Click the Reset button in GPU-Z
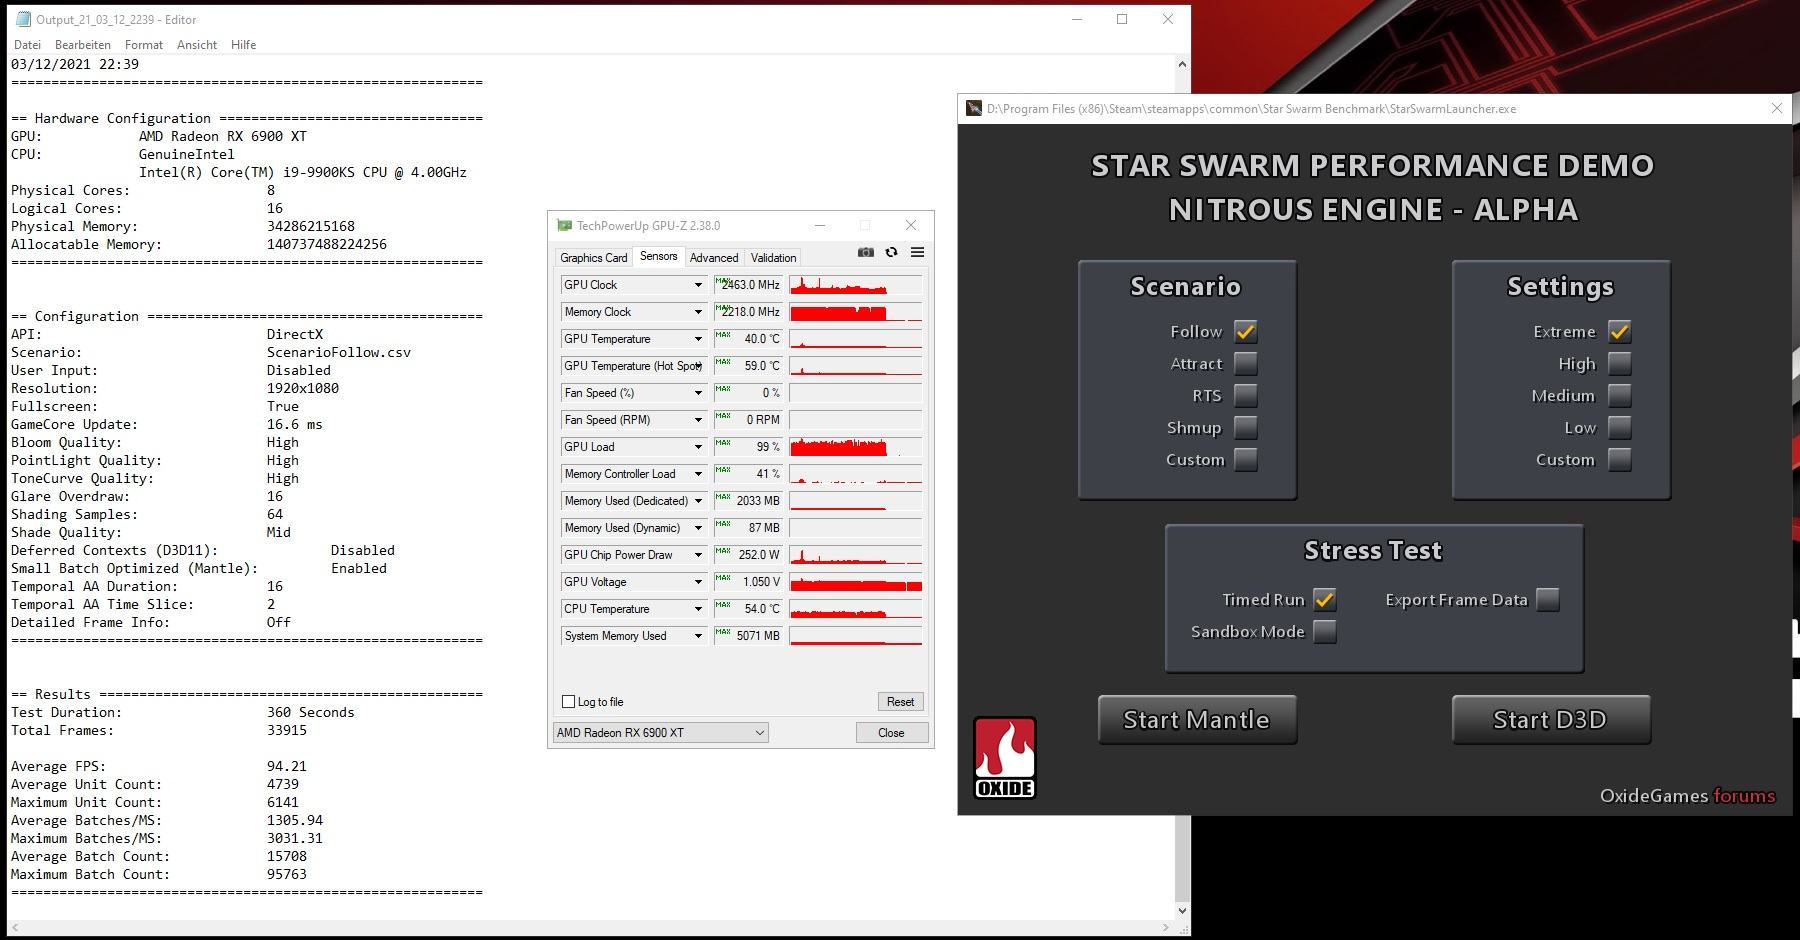This screenshot has height=940, width=1800. pos(900,702)
